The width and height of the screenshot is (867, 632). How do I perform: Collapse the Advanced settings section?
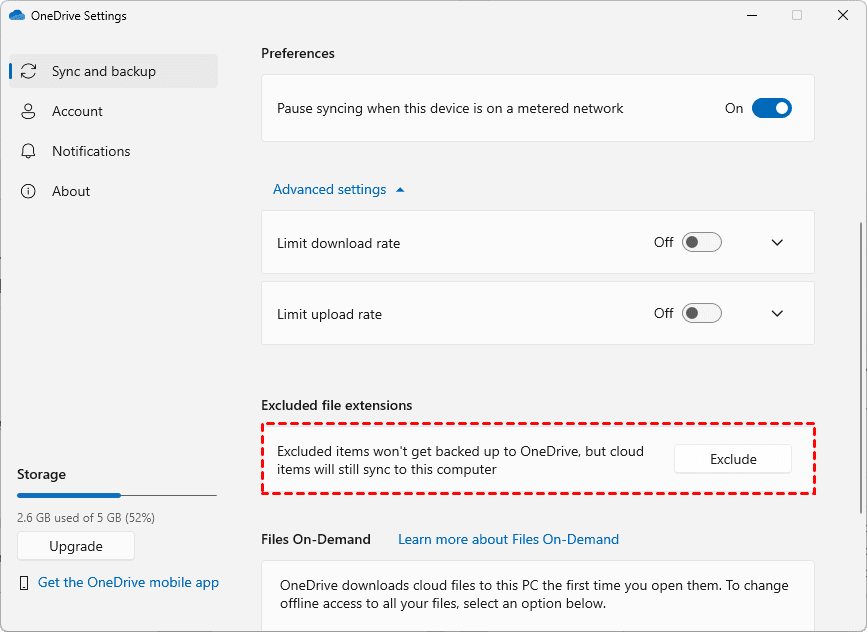338,189
